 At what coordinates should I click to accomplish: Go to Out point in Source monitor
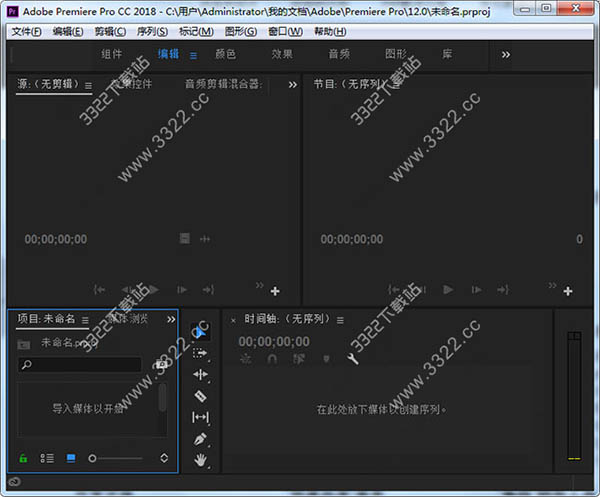coord(208,290)
